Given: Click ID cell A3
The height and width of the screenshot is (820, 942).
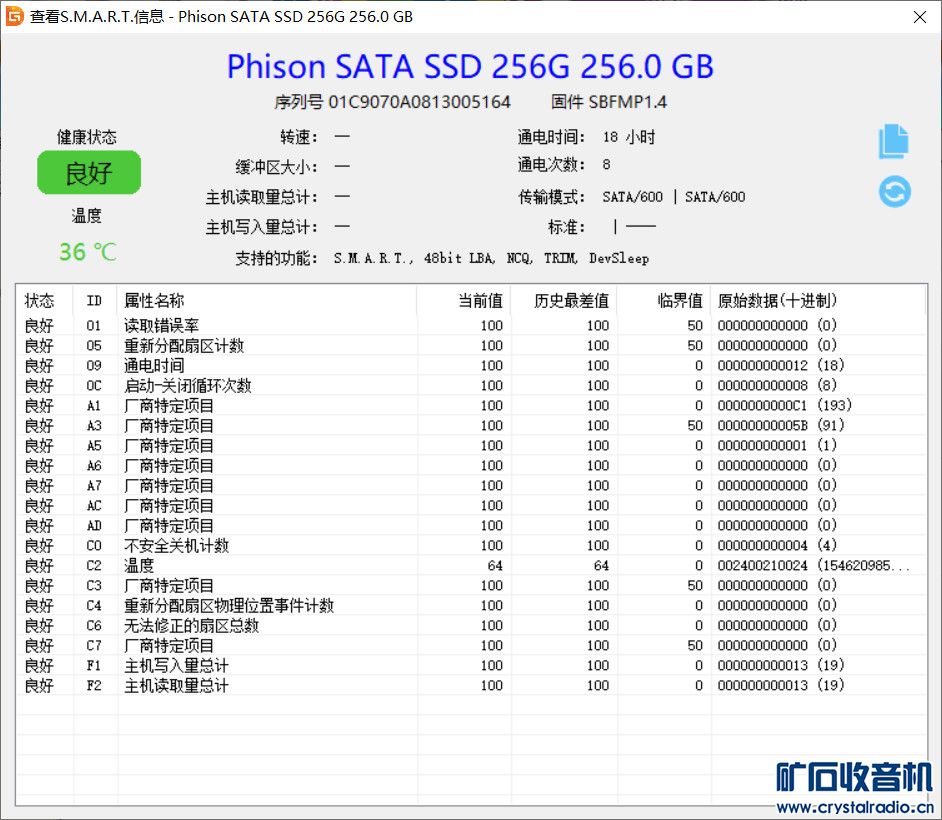Looking at the screenshot, I should [x=94, y=425].
